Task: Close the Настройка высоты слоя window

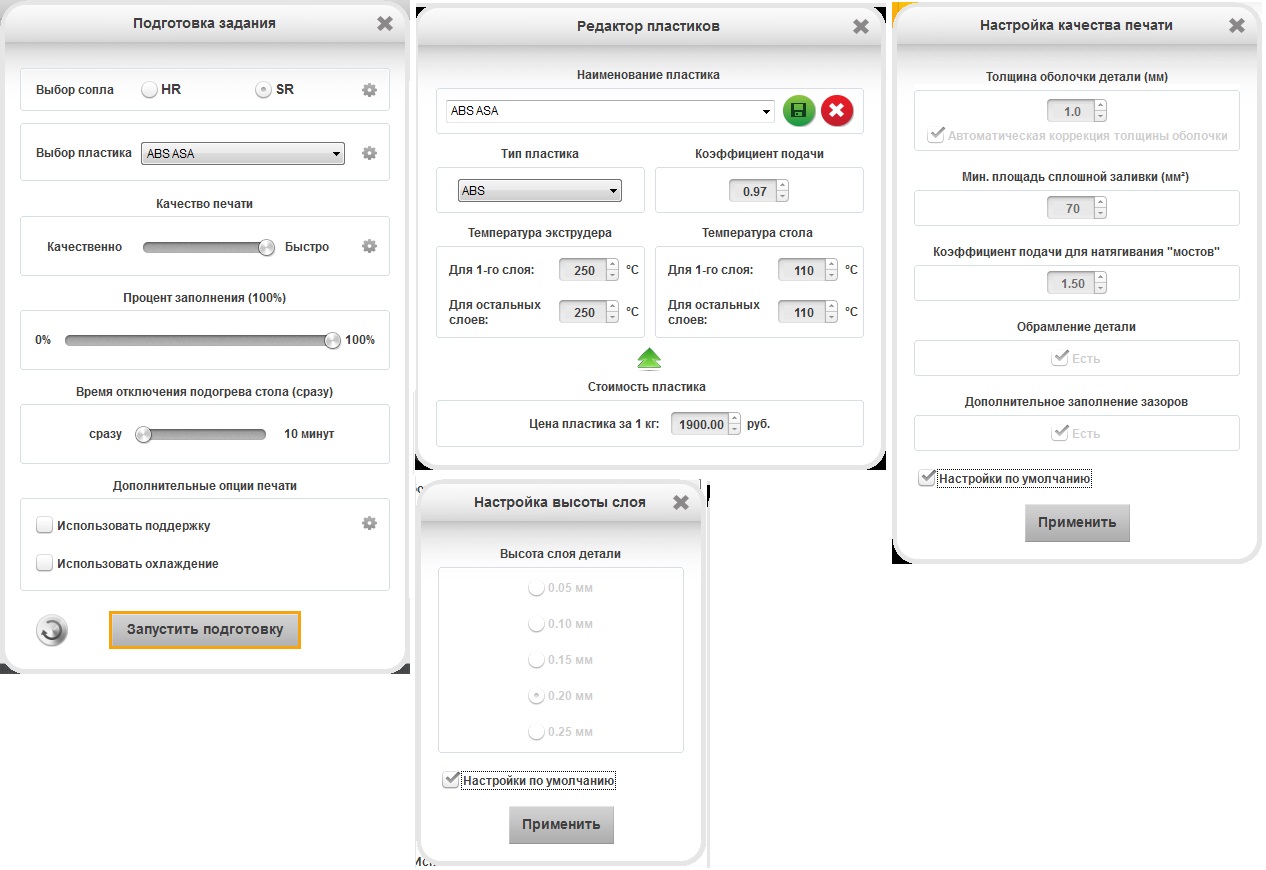Action: [681, 503]
